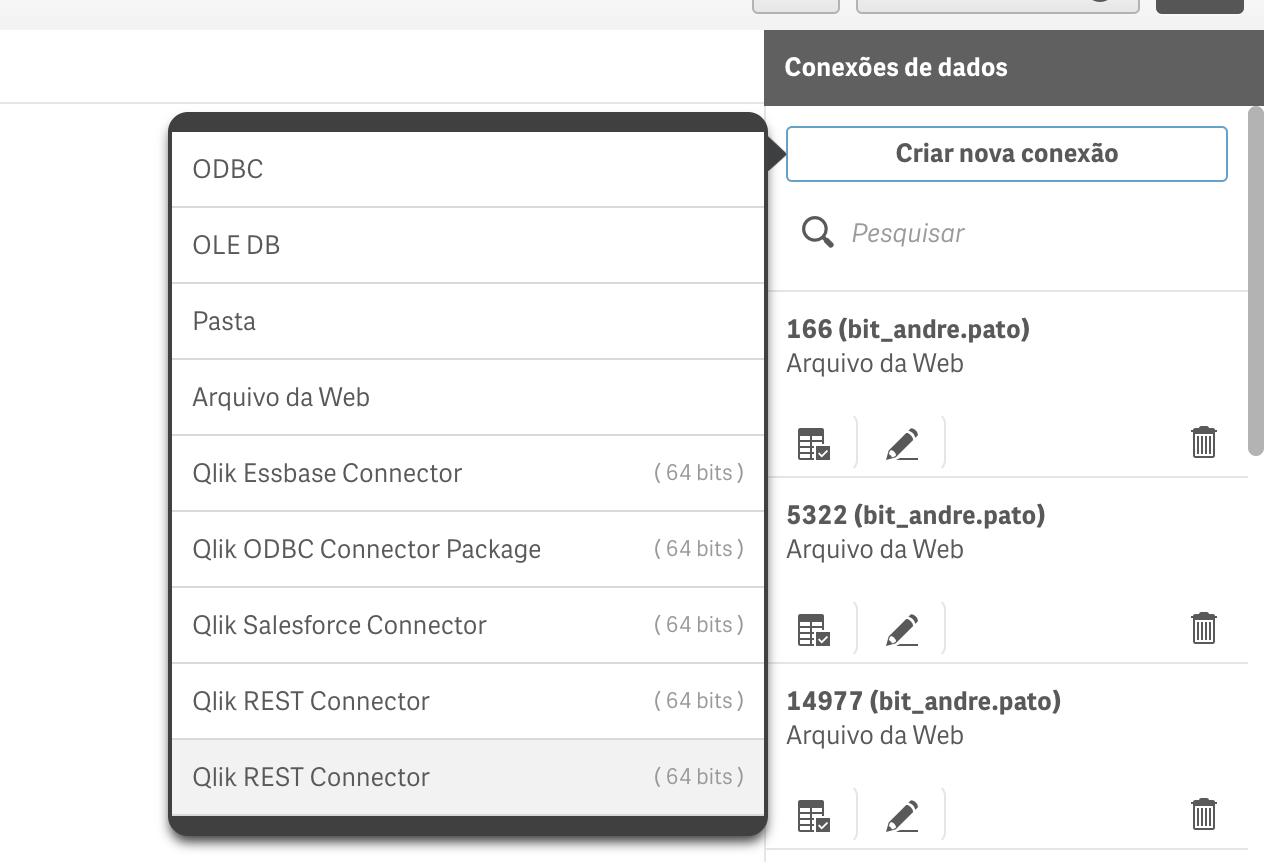Screen dimensions: 1264x862
Task: Edit the 166 (bit_andre.pato) connection
Action: point(902,443)
